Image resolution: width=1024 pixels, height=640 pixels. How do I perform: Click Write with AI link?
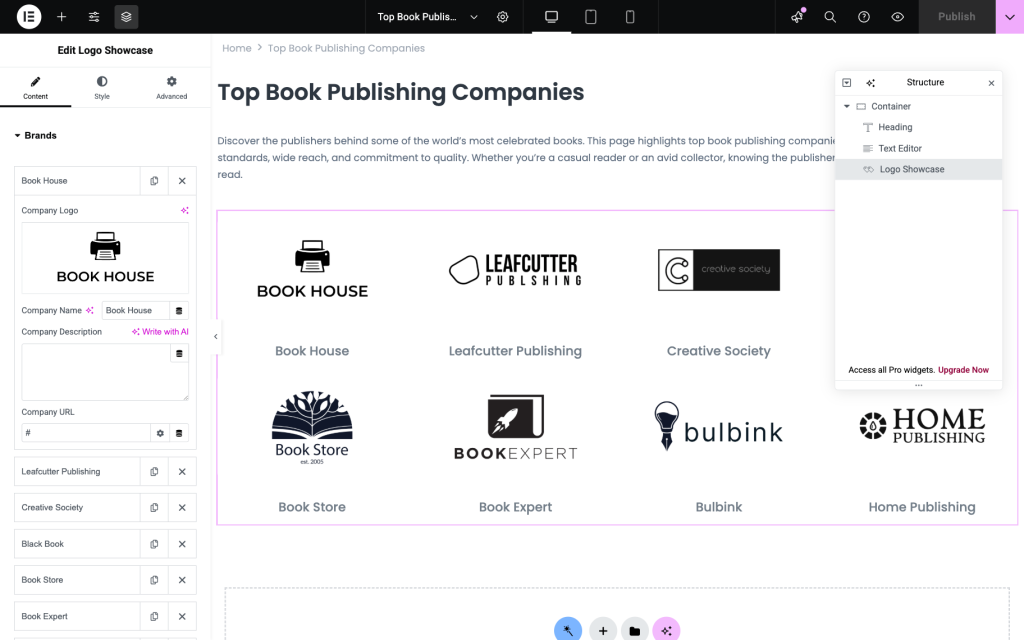[160, 332]
